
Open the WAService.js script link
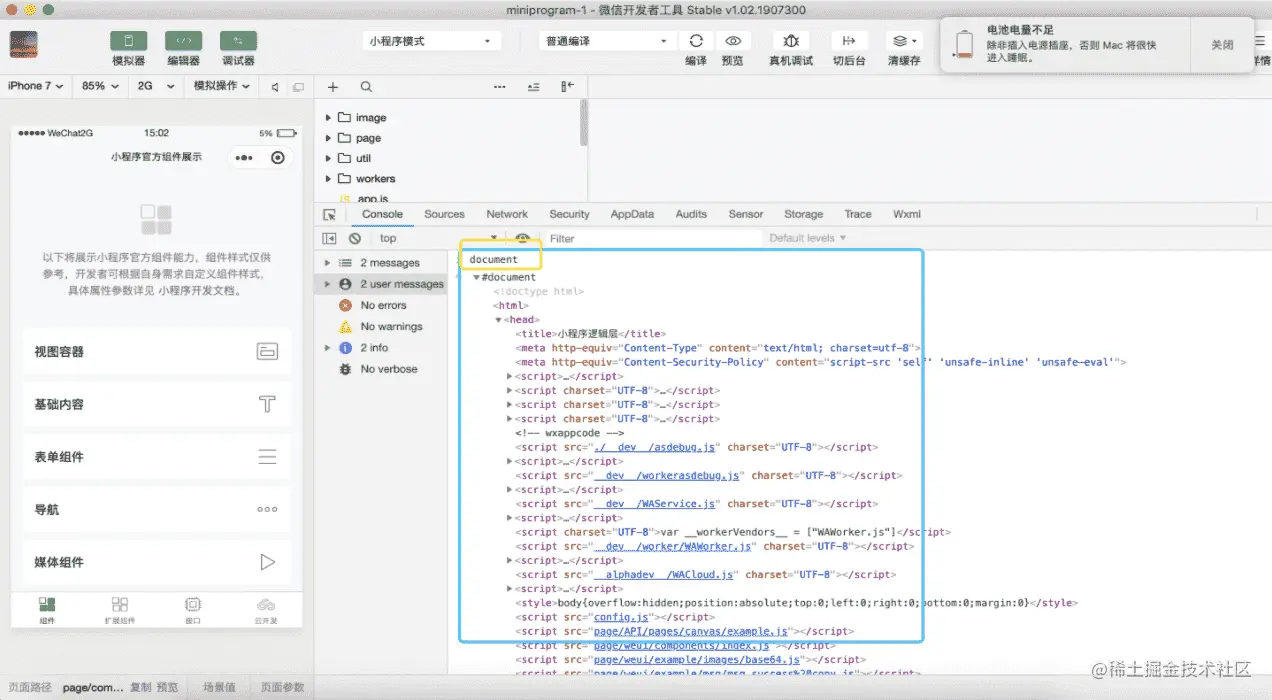[x=654, y=504]
